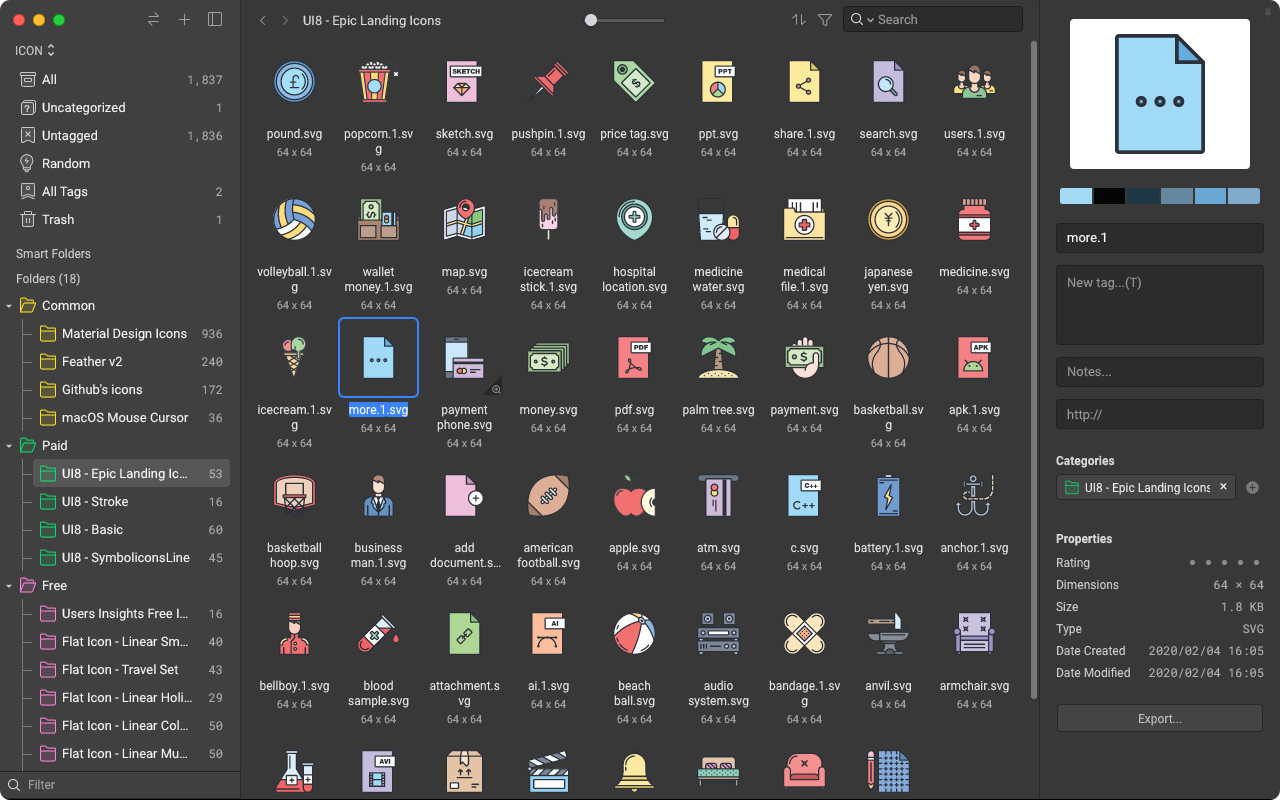Select the map.svg icon
Image resolution: width=1280 pixels, height=800 pixels.
464,220
